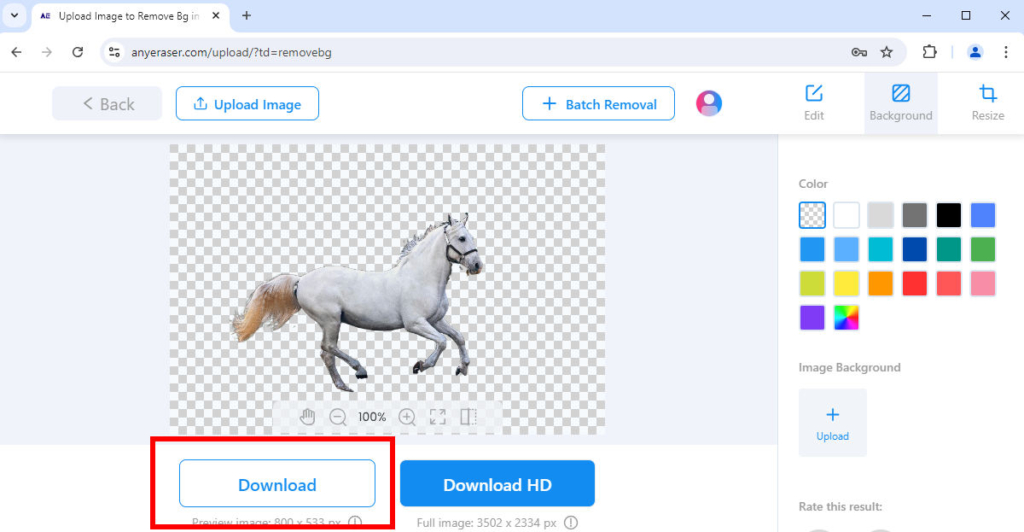Choose the cyan color swatch
Image resolution: width=1024 pixels, height=532 pixels.
[x=880, y=249]
